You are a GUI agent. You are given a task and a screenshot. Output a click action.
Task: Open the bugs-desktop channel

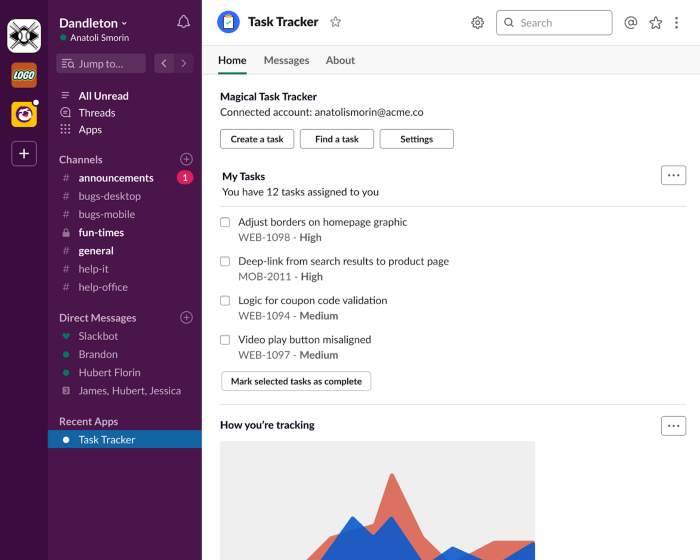[x=109, y=196]
